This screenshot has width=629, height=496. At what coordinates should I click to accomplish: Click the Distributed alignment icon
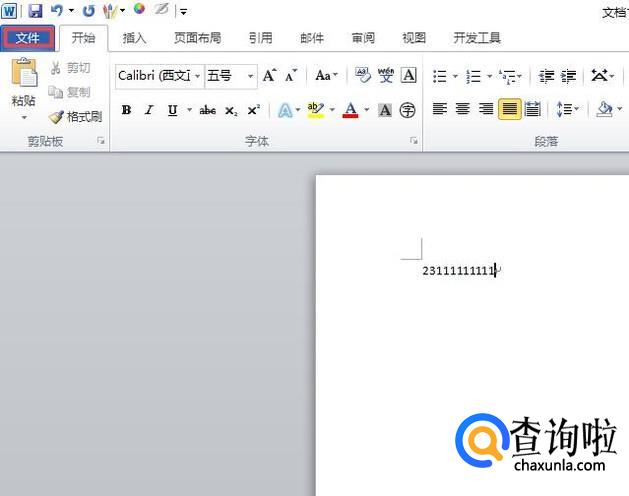click(x=533, y=109)
